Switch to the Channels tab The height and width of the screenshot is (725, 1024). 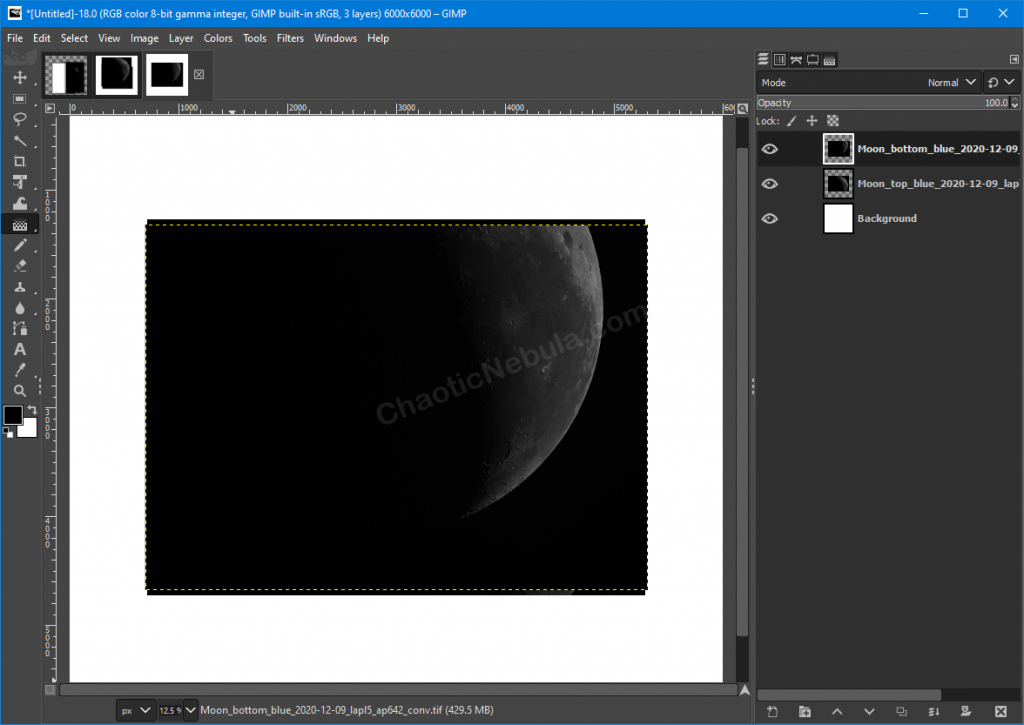[x=780, y=60]
